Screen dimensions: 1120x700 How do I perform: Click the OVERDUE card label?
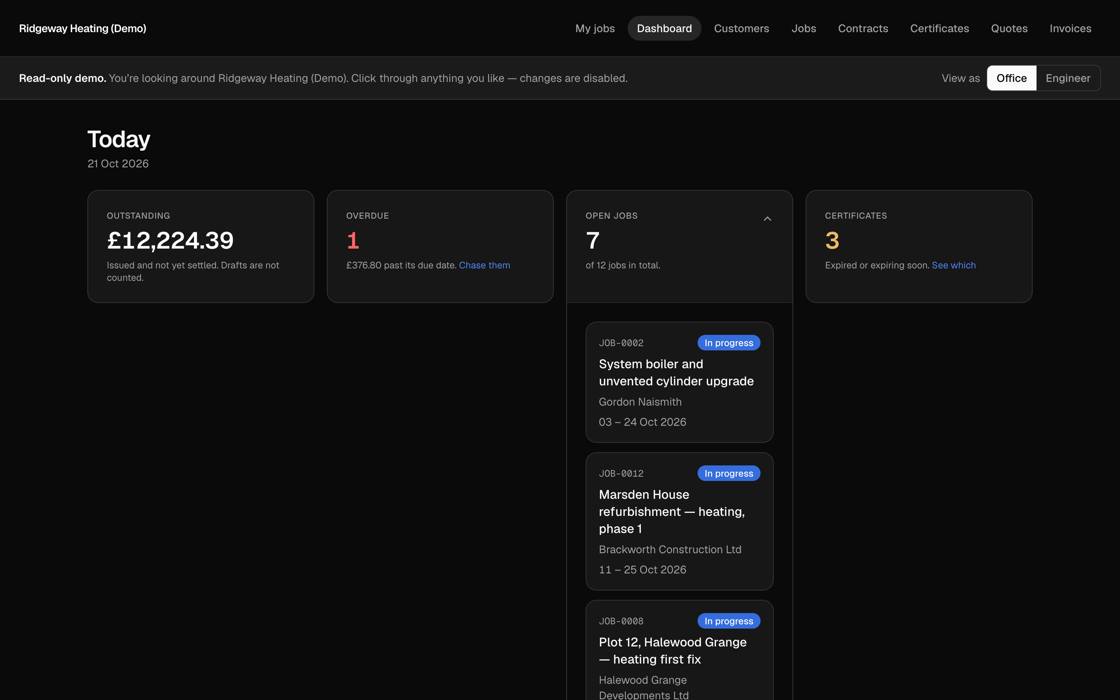367,216
